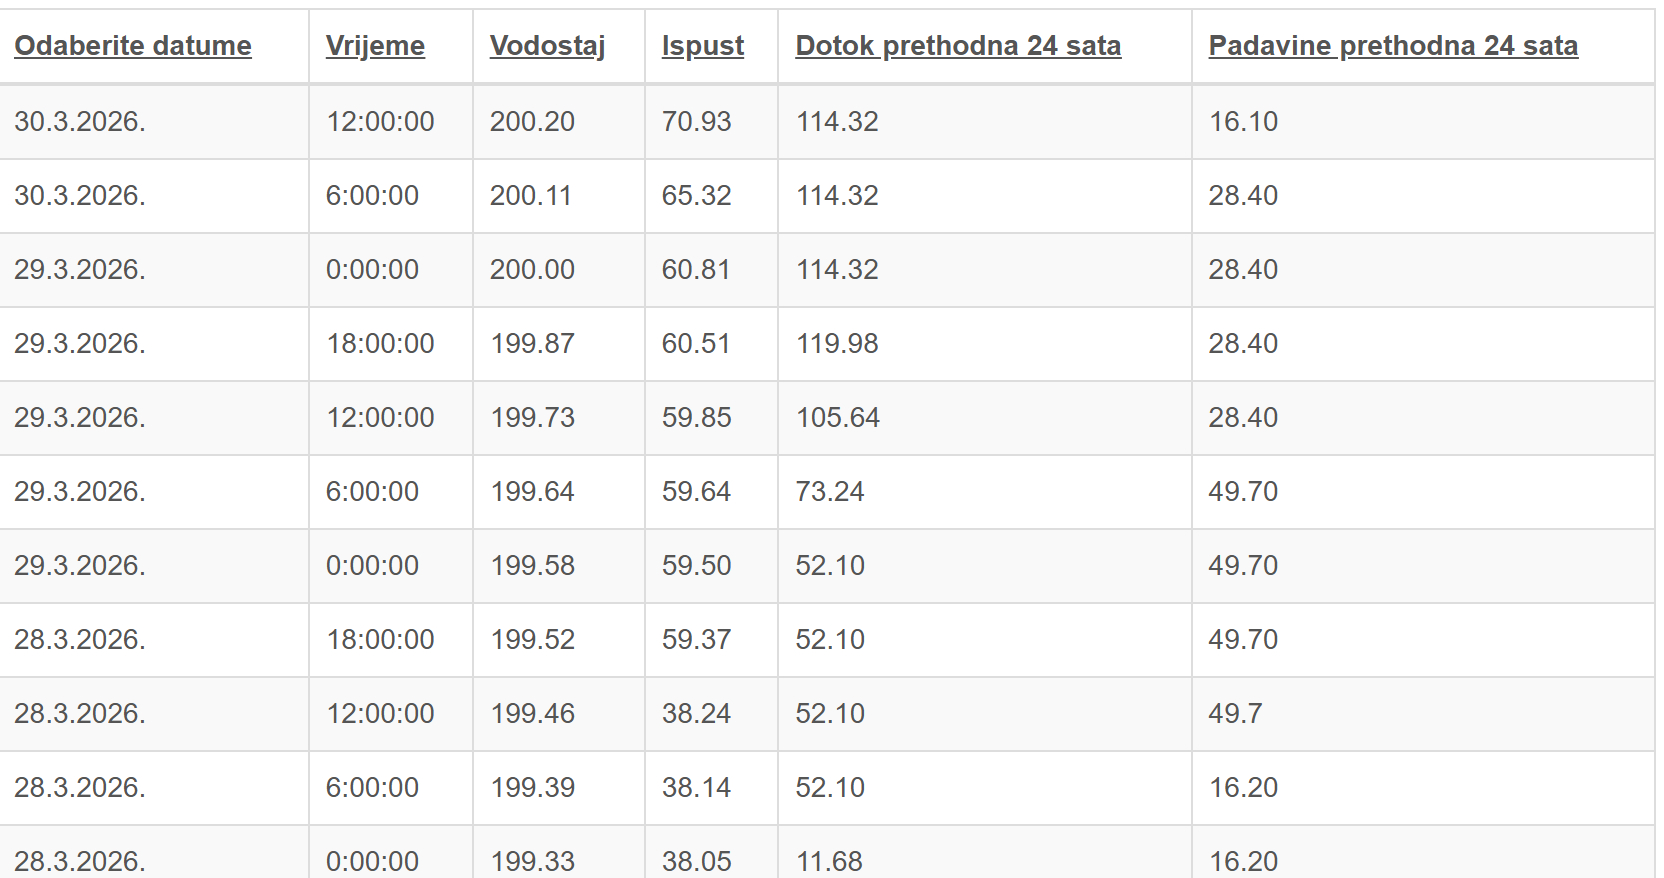Click the Vodostaj value 200.11
This screenshot has width=1664, height=878.
(x=530, y=196)
